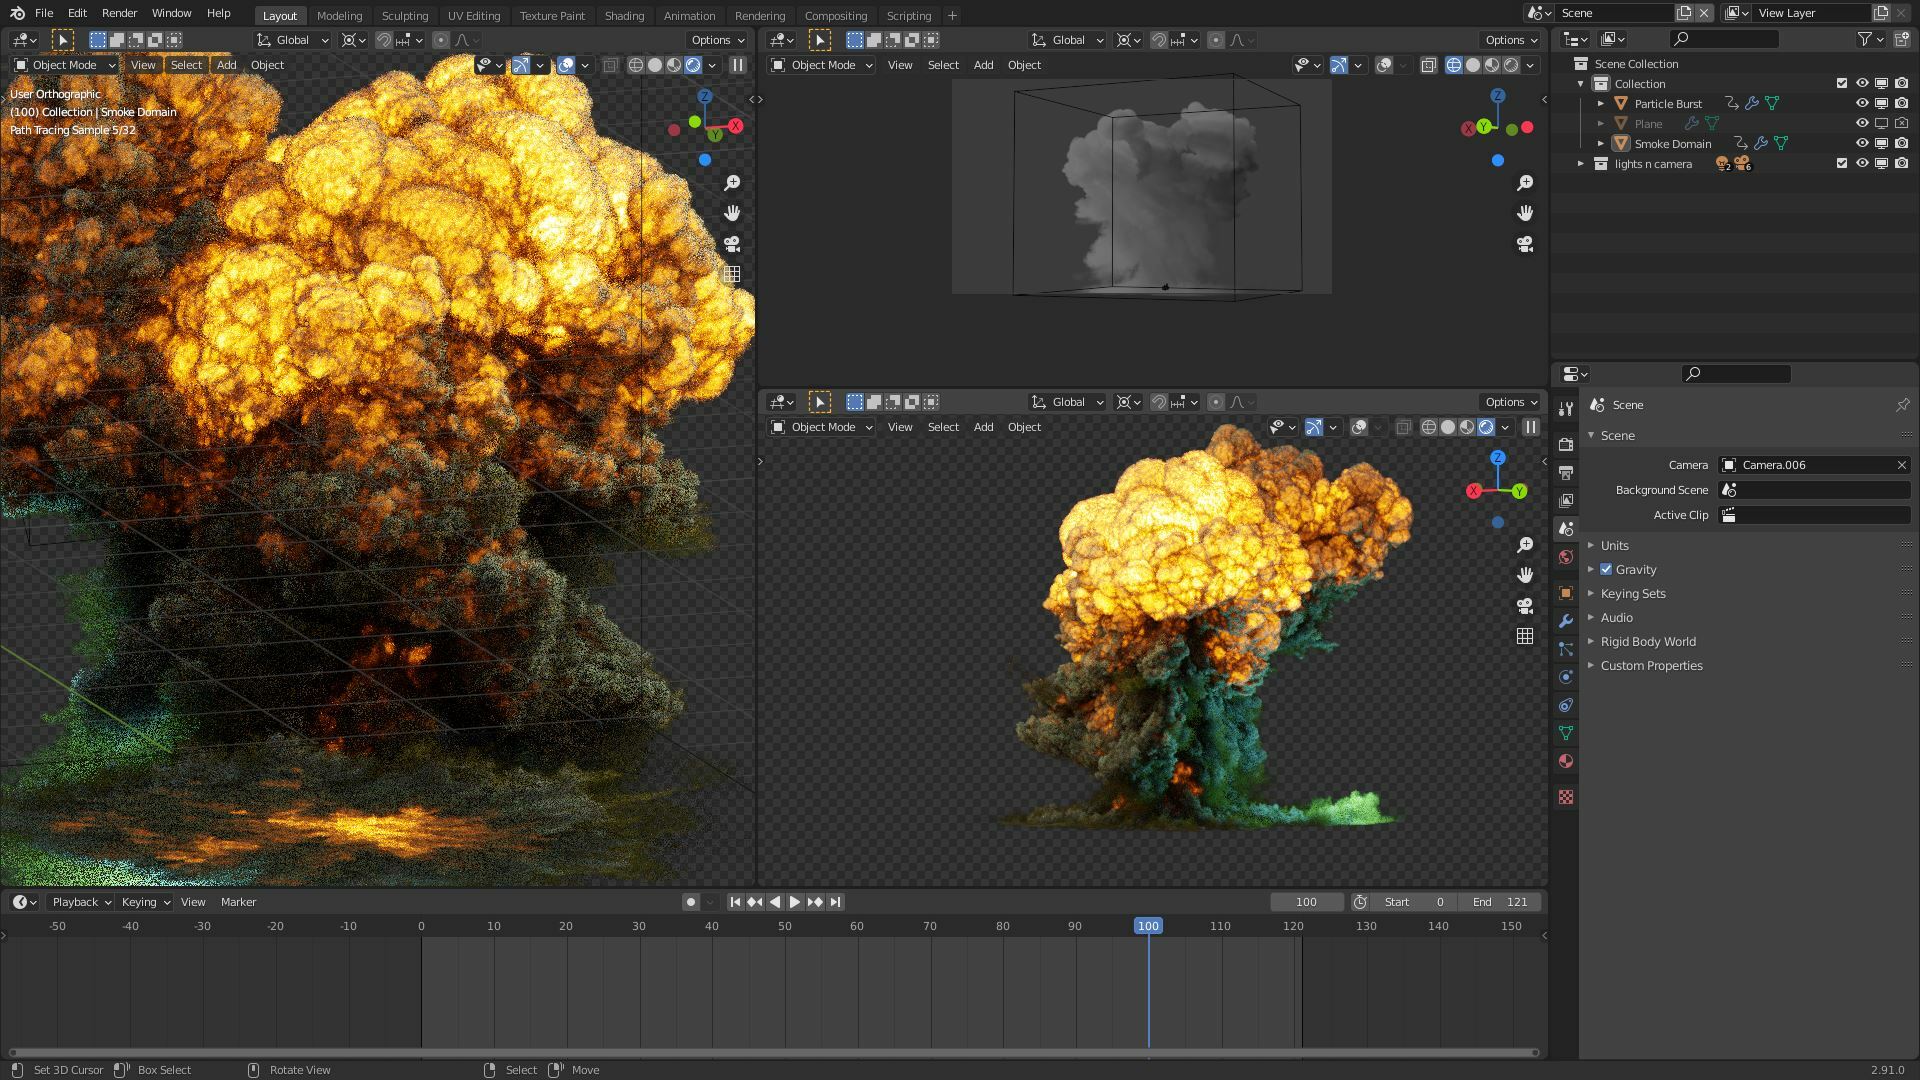Screen dimensions: 1920x1080
Task: Open the World properties tab
Action: [1566, 557]
